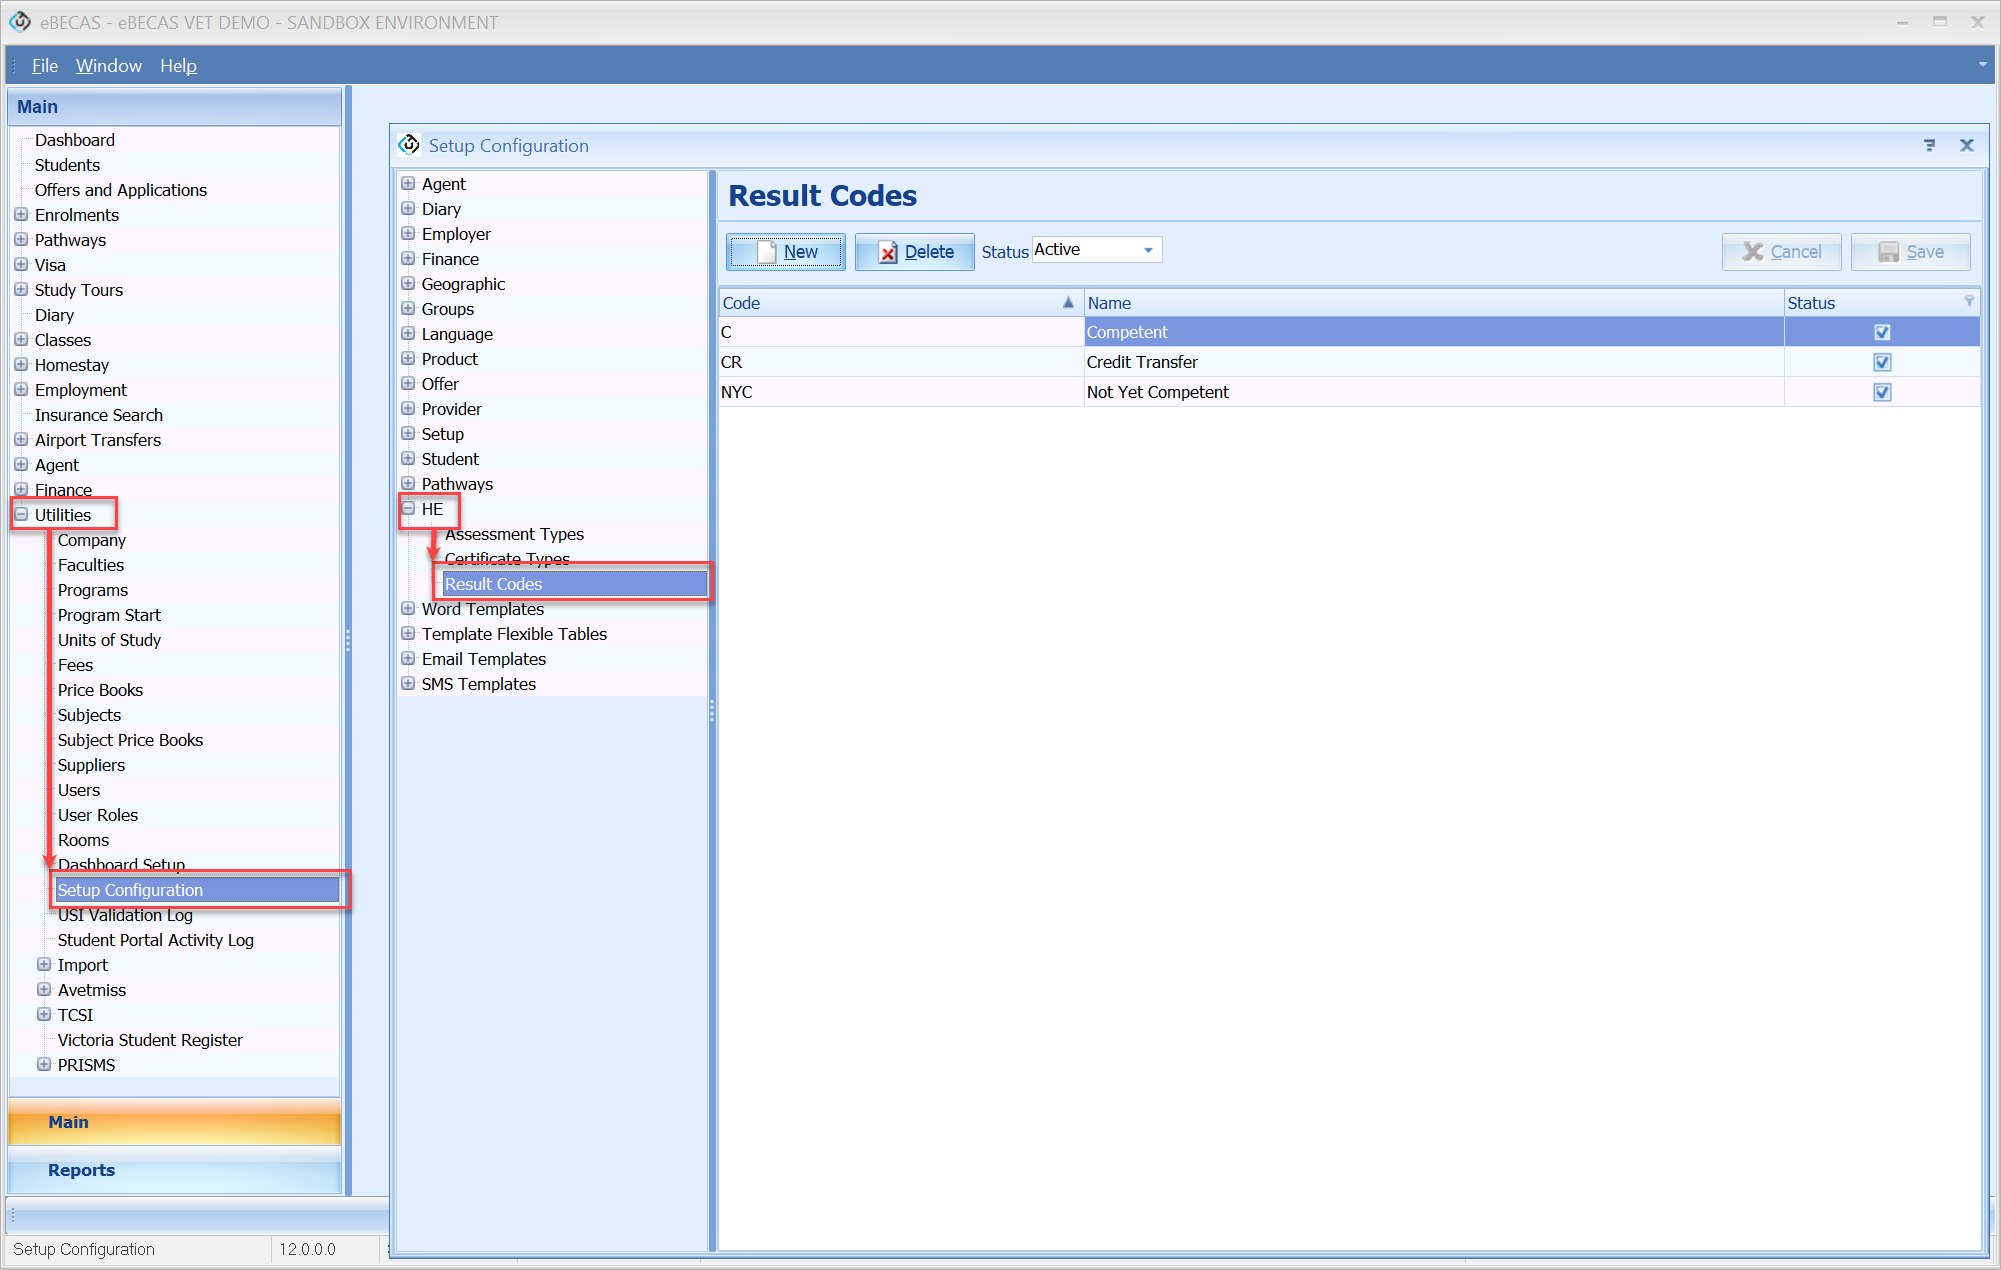Open the File menu

click(x=44, y=65)
